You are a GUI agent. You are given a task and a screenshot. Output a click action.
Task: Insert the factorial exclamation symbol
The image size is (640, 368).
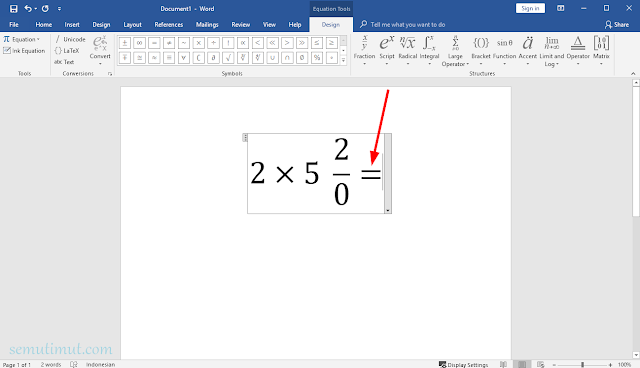[x=228, y=42]
